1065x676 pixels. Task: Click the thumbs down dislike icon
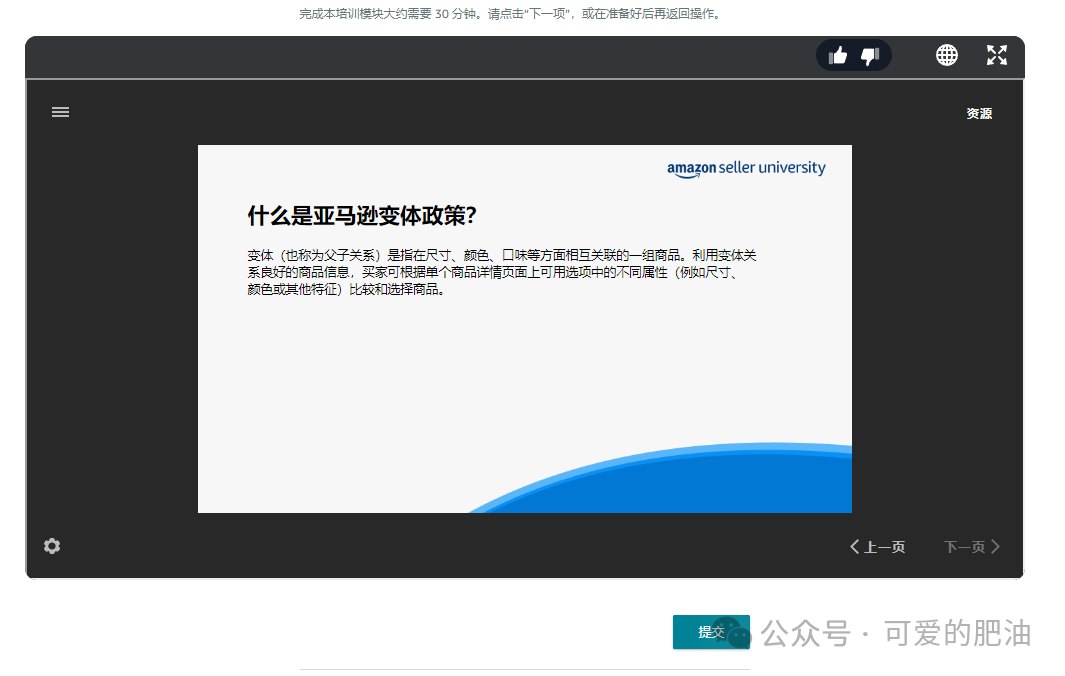[870, 56]
